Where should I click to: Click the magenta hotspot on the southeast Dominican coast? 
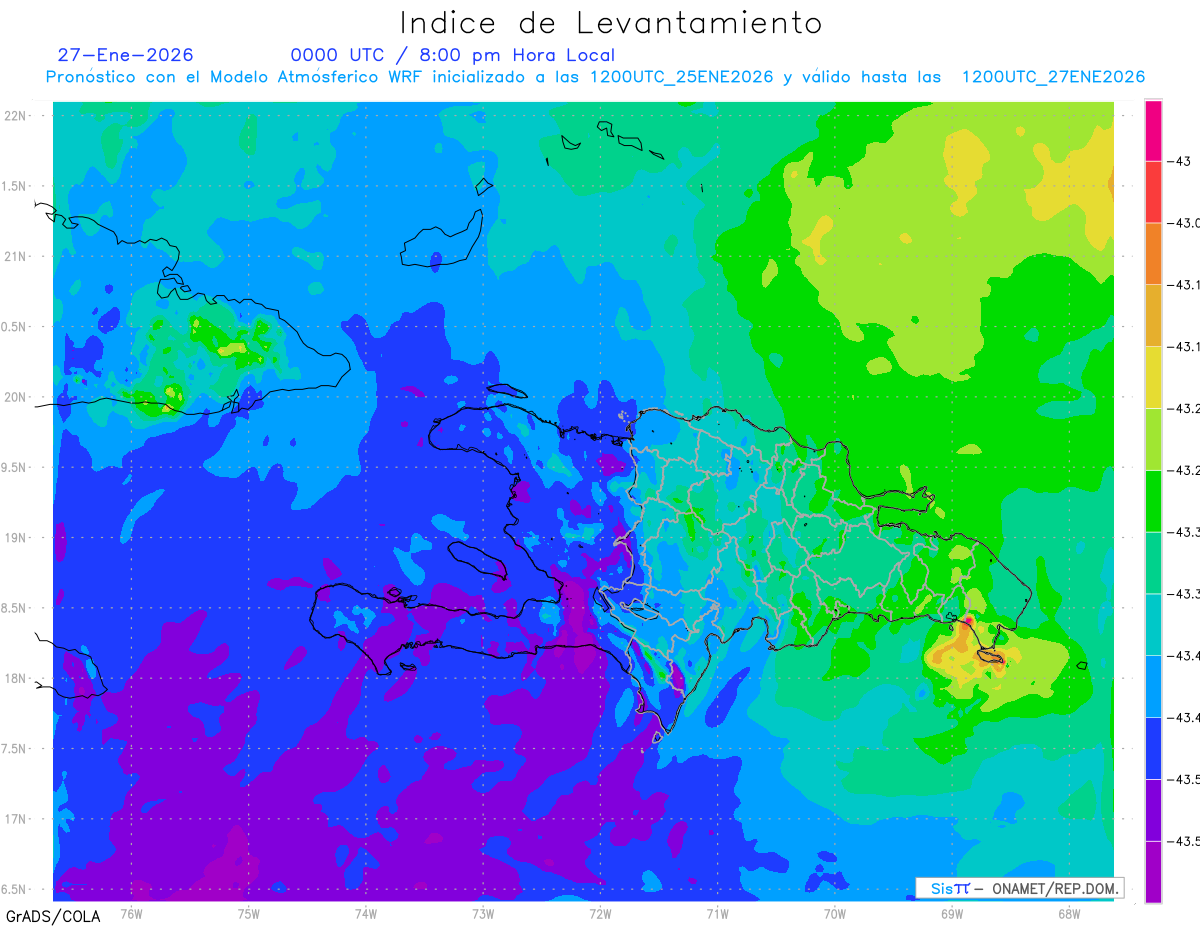(968, 621)
